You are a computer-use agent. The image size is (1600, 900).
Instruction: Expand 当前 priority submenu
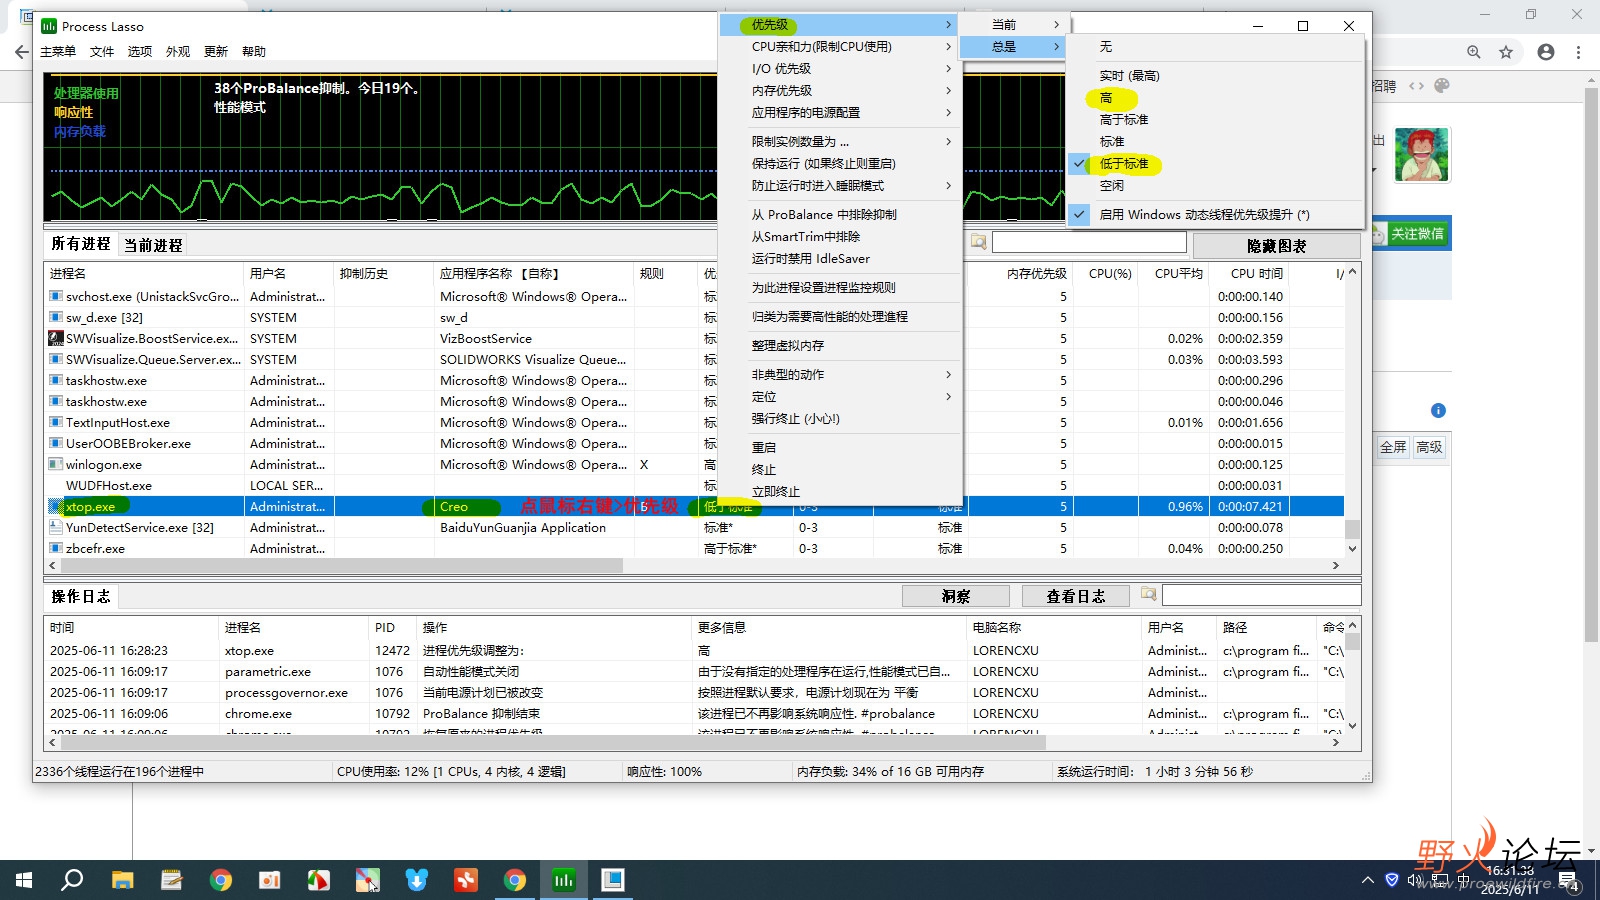(1014, 25)
